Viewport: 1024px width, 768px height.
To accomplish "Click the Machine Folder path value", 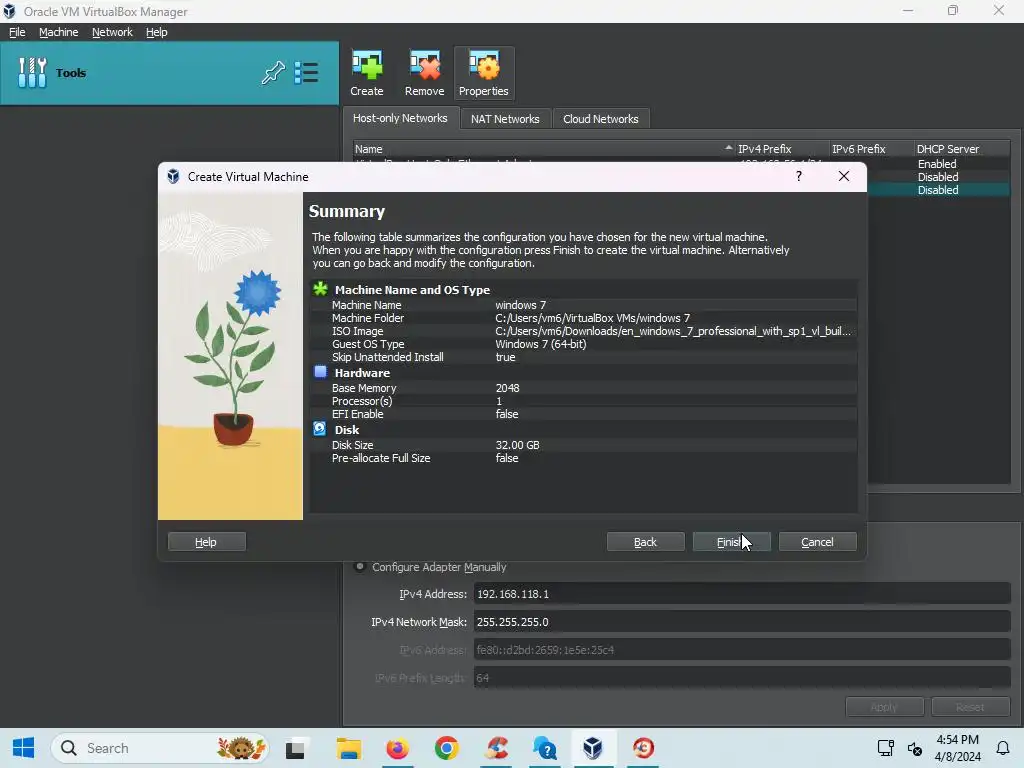I will (592, 318).
